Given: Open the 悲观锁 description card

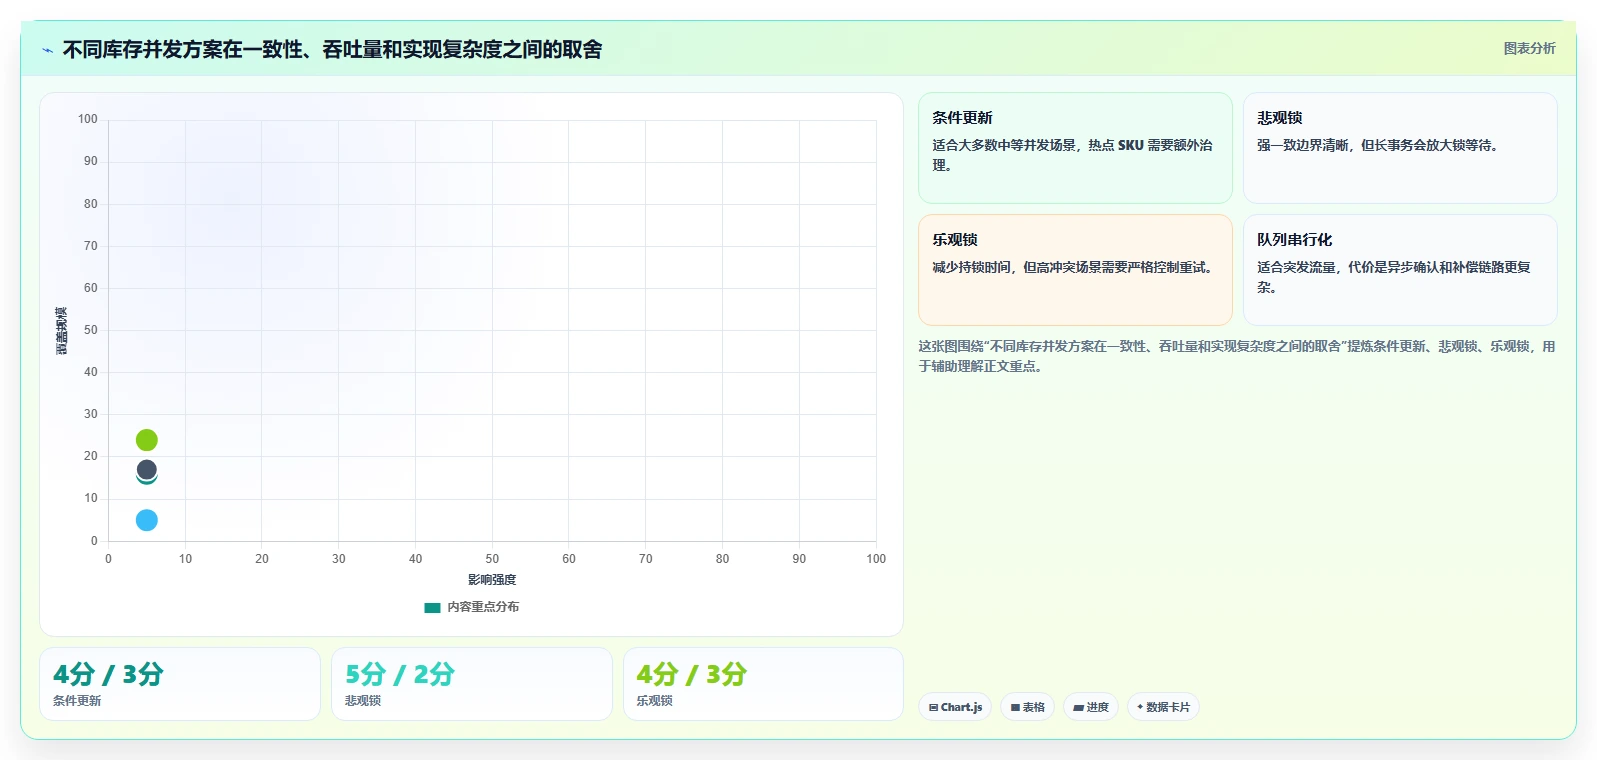Looking at the screenshot, I should pyautogui.click(x=1400, y=148).
